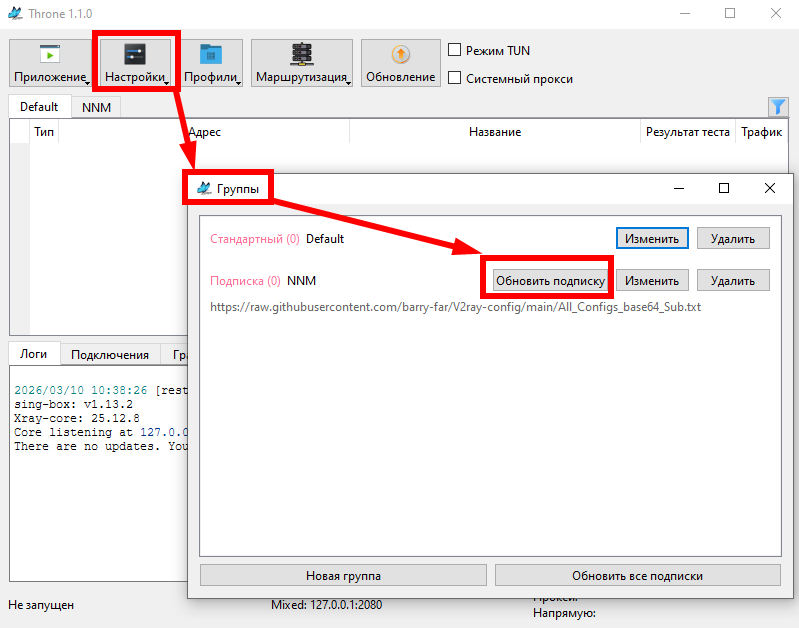
Task: Click the Напрямую: status label
Action: [x=564, y=613]
